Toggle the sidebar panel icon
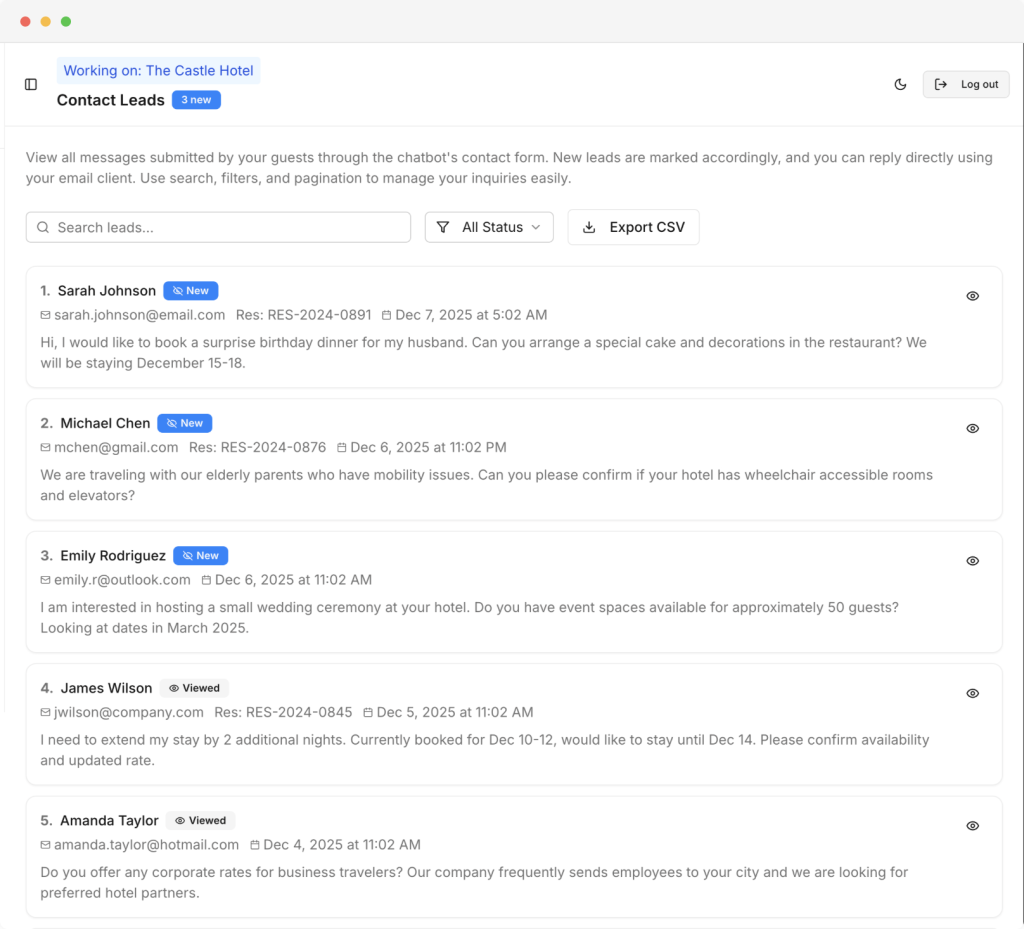Screen dimensions: 1024x929 pyautogui.click(x=31, y=85)
